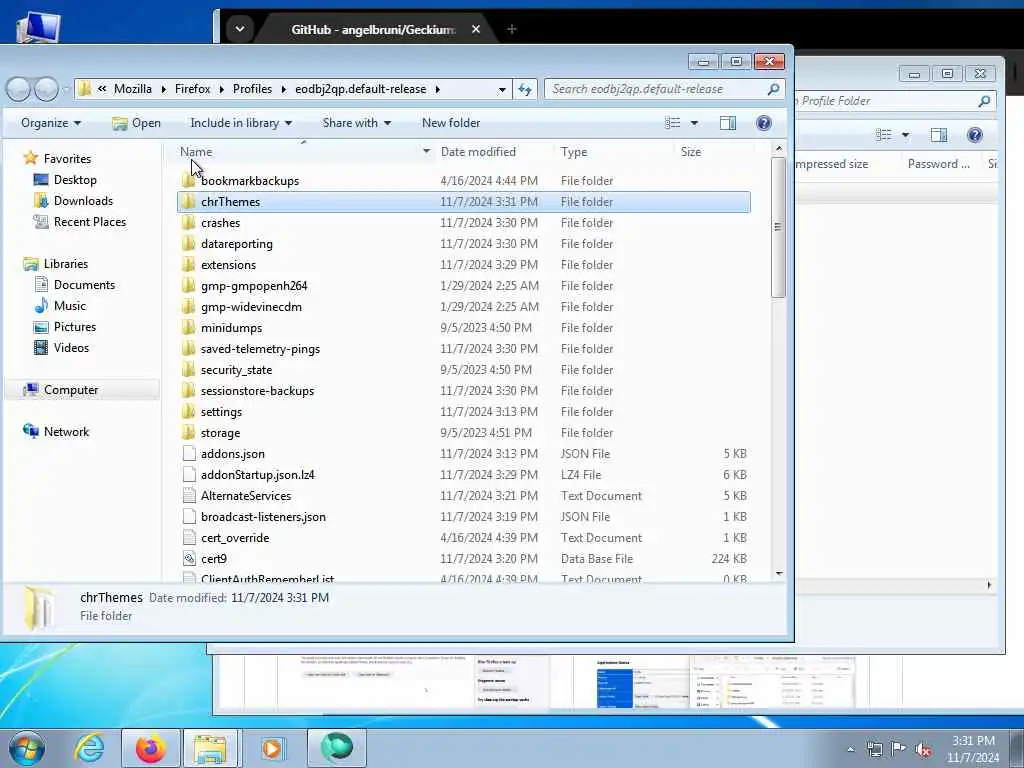The width and height of the screenshot is (1024, 768).
Task: Click the scroll down arrow of the file list
Action: pos(778,573)
